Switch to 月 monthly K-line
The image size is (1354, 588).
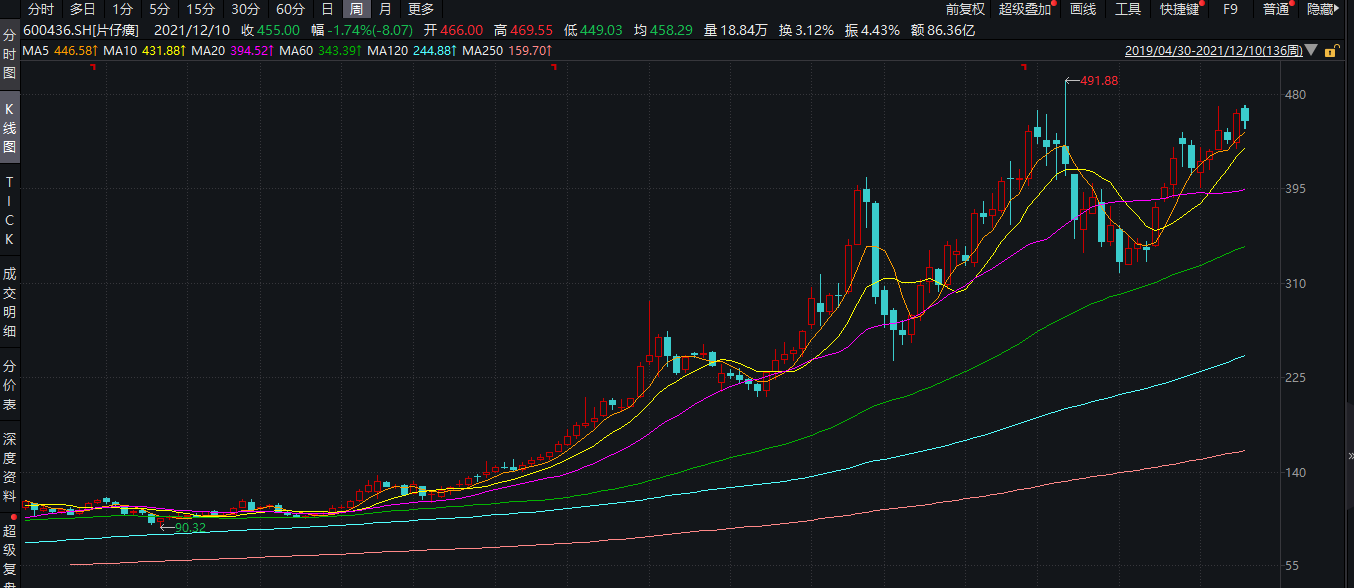[x=385, y=9]
